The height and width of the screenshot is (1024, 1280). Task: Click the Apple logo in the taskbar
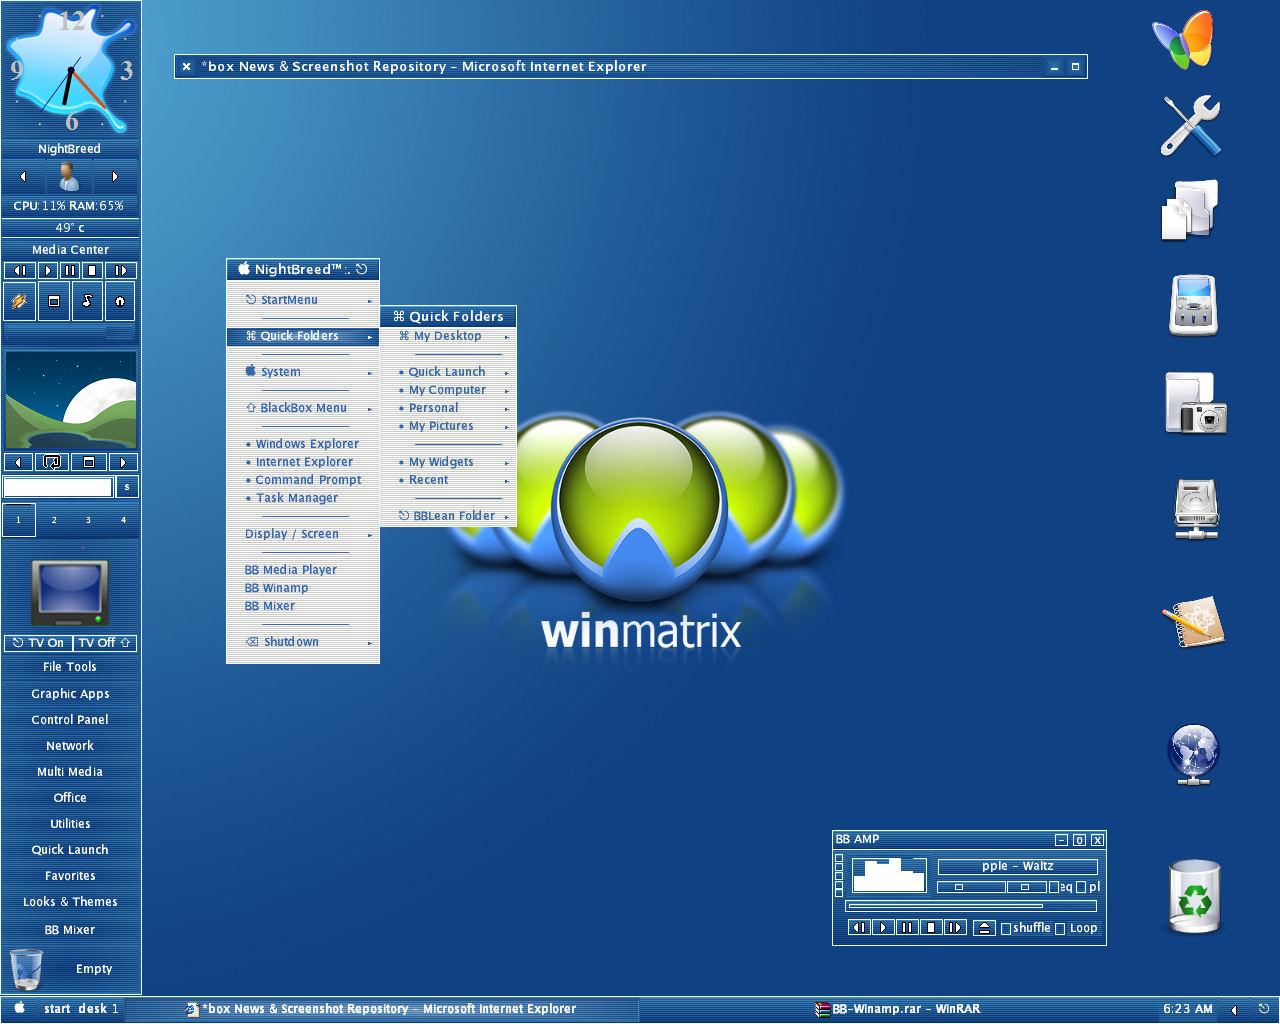pos(18,1008)
